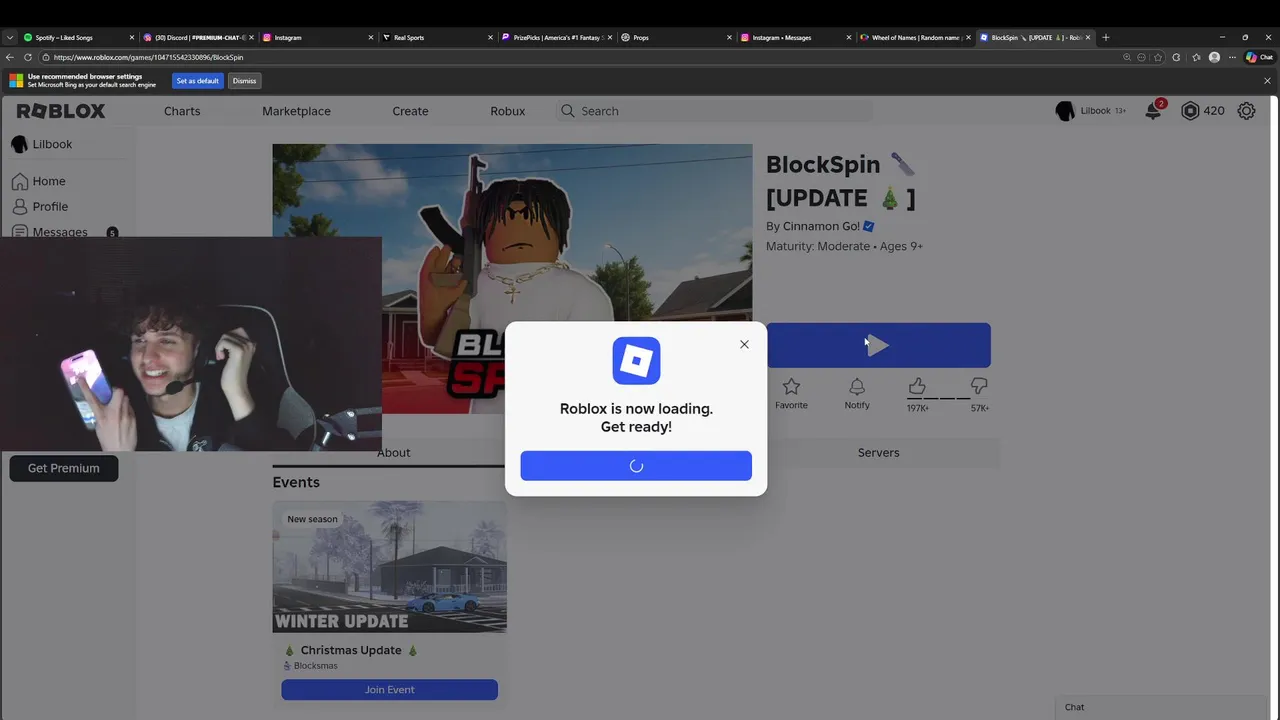Switch to the Props tab

pyautogui.click(x=676, y=37)
